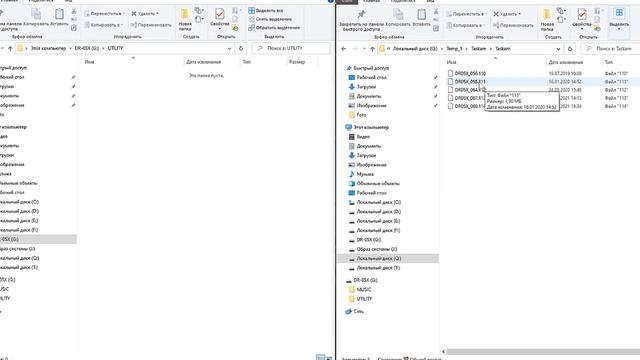Click Локальный диск (Q:) breadcrumb in right address bar
Image resolution: width=640 pixels, height=360 pixels.
coord(415,49)
